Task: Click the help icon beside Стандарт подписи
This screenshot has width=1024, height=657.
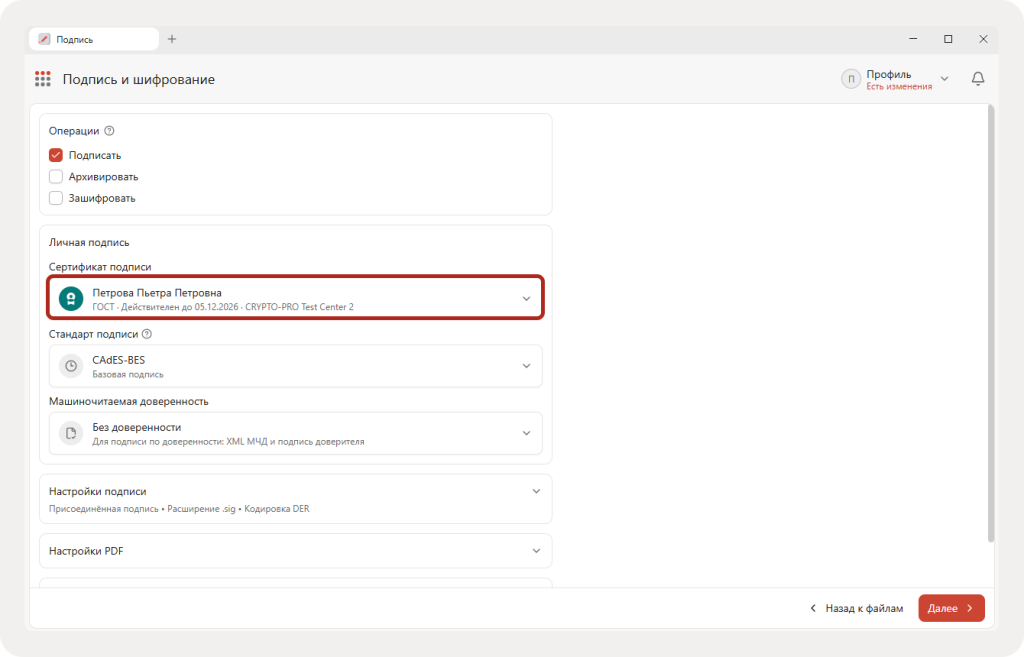Action: click(147, 334)
